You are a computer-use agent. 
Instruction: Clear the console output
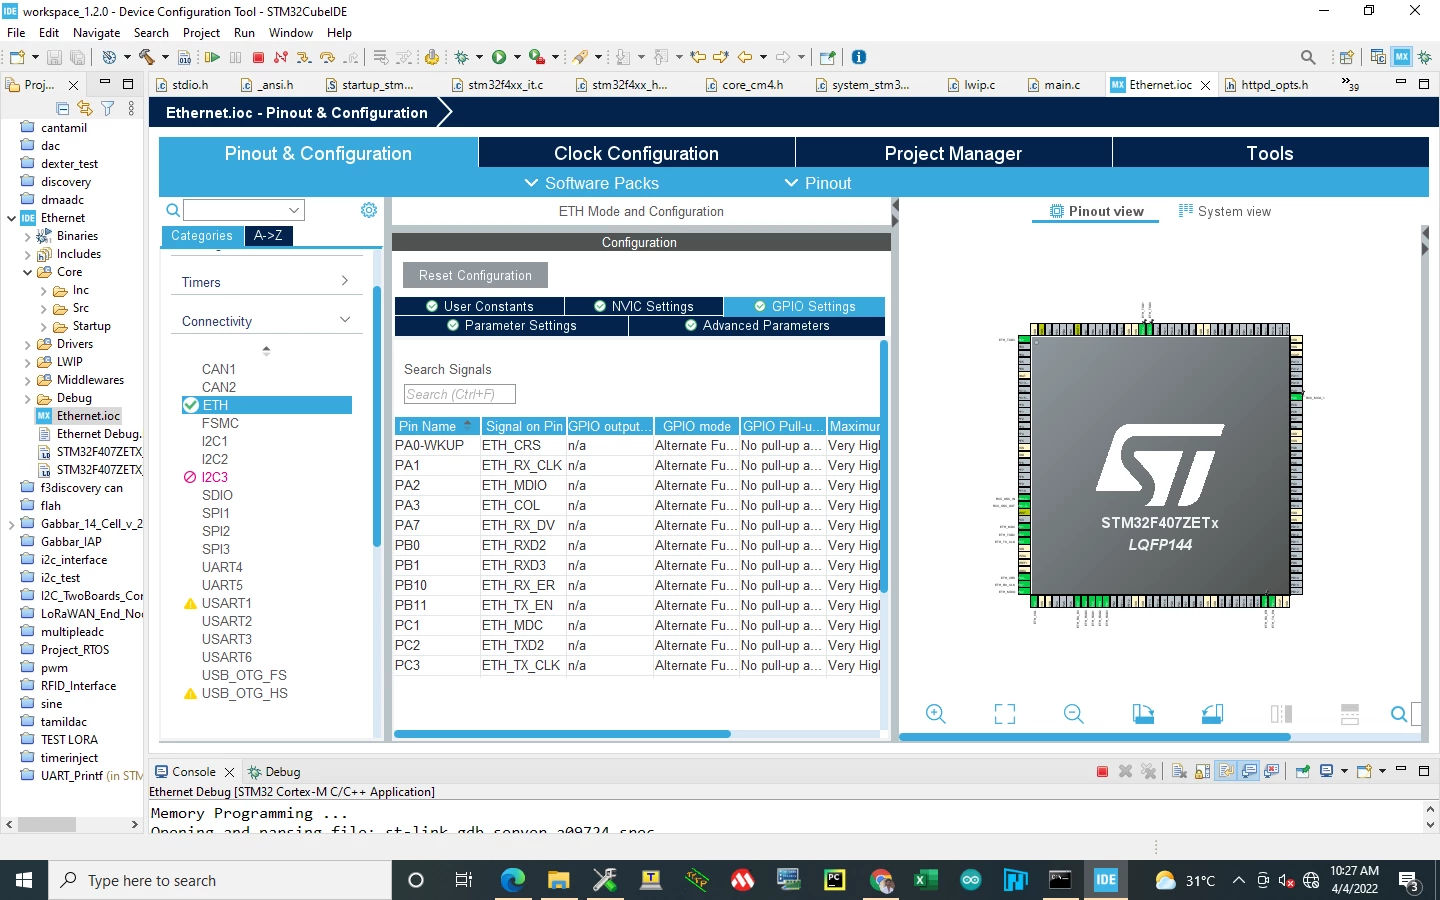(x=1179, y=772)
